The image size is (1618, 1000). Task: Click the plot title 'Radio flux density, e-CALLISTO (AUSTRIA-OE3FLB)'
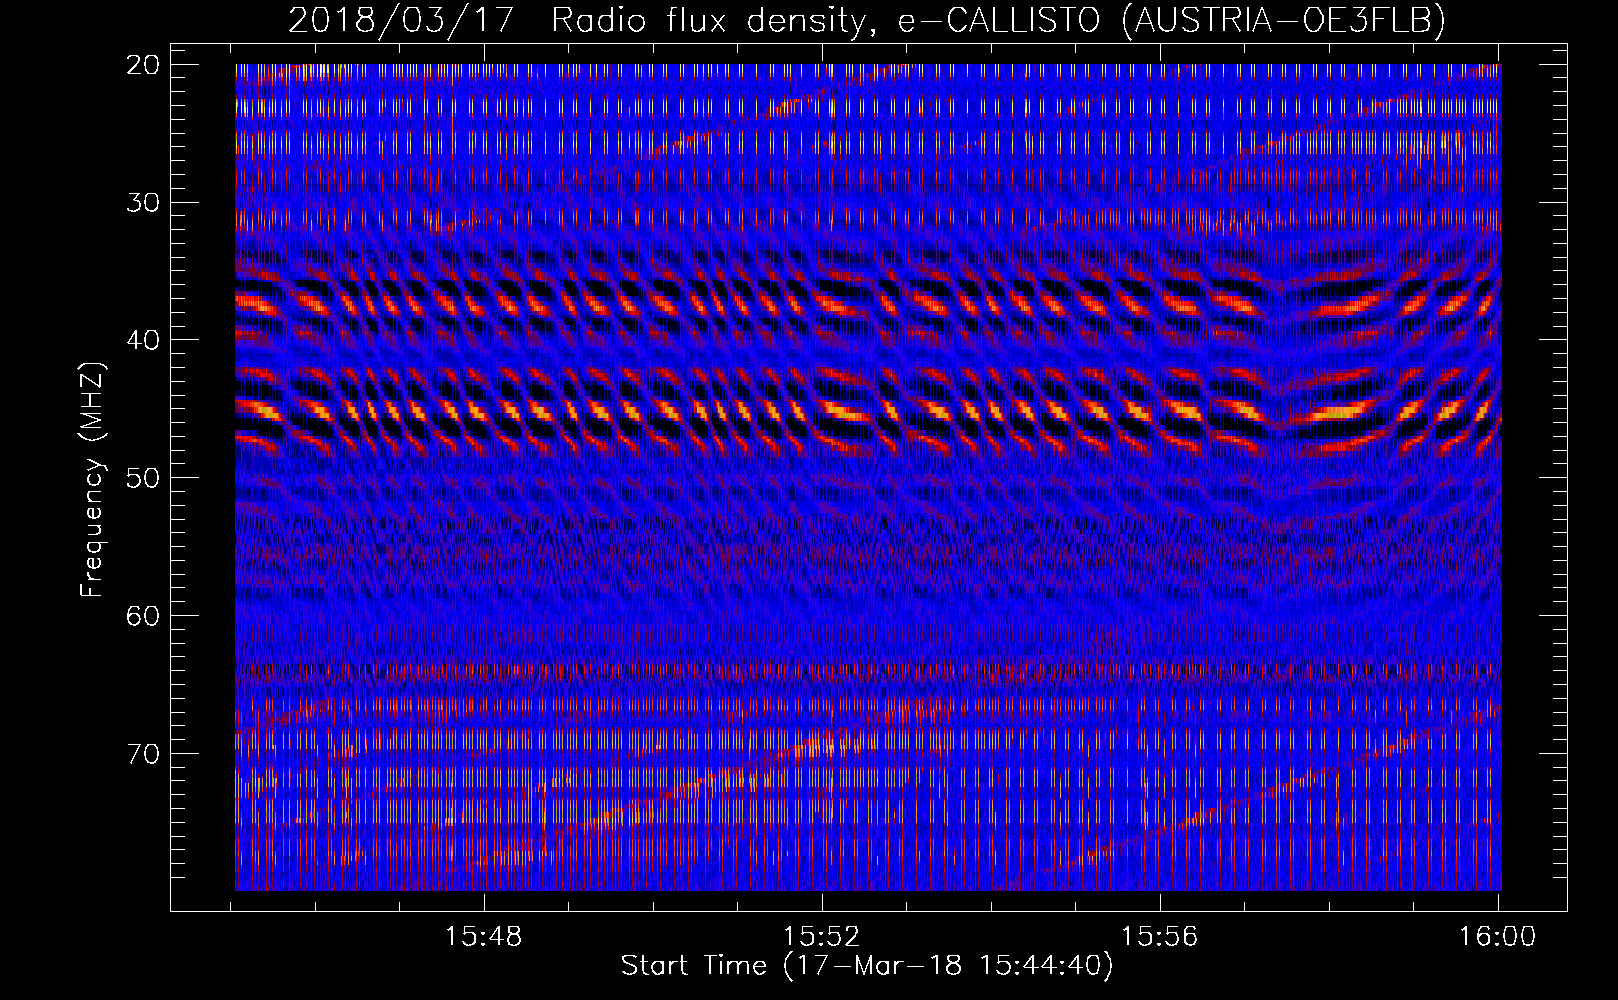(x=999, y=20)
